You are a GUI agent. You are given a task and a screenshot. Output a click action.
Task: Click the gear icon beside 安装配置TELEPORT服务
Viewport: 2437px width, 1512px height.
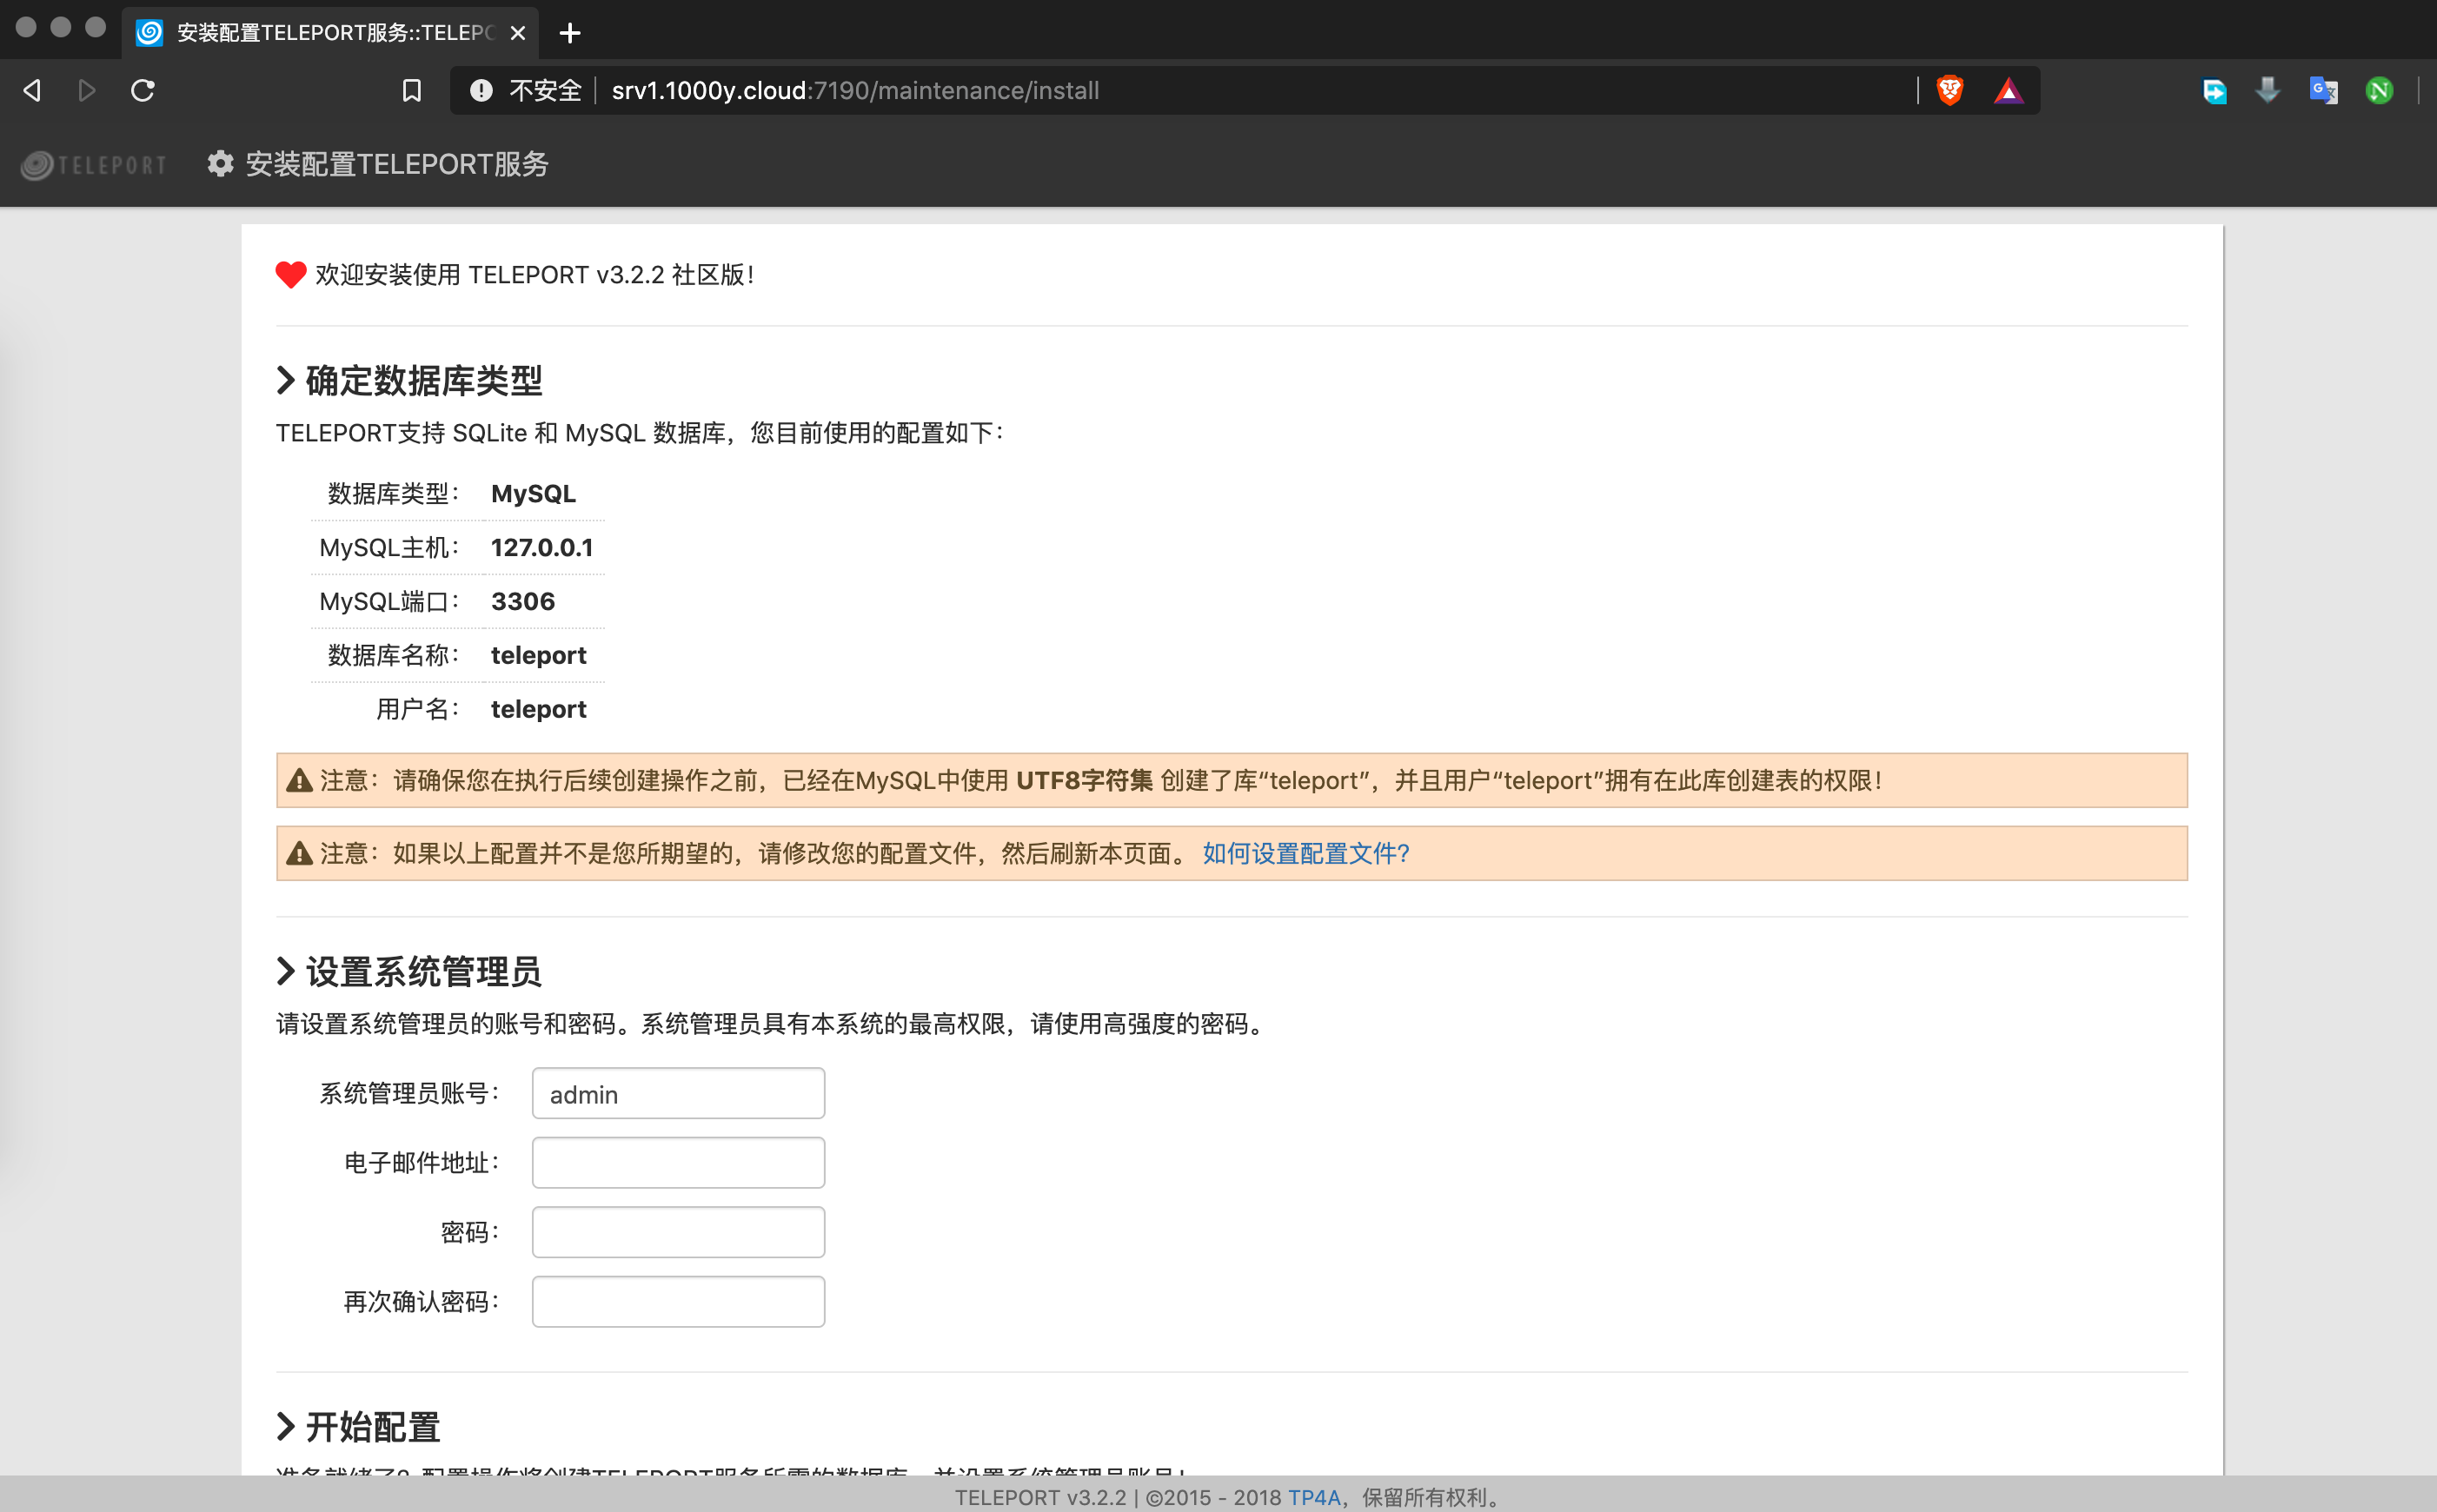pyautogui.click(x=220, y=164)
